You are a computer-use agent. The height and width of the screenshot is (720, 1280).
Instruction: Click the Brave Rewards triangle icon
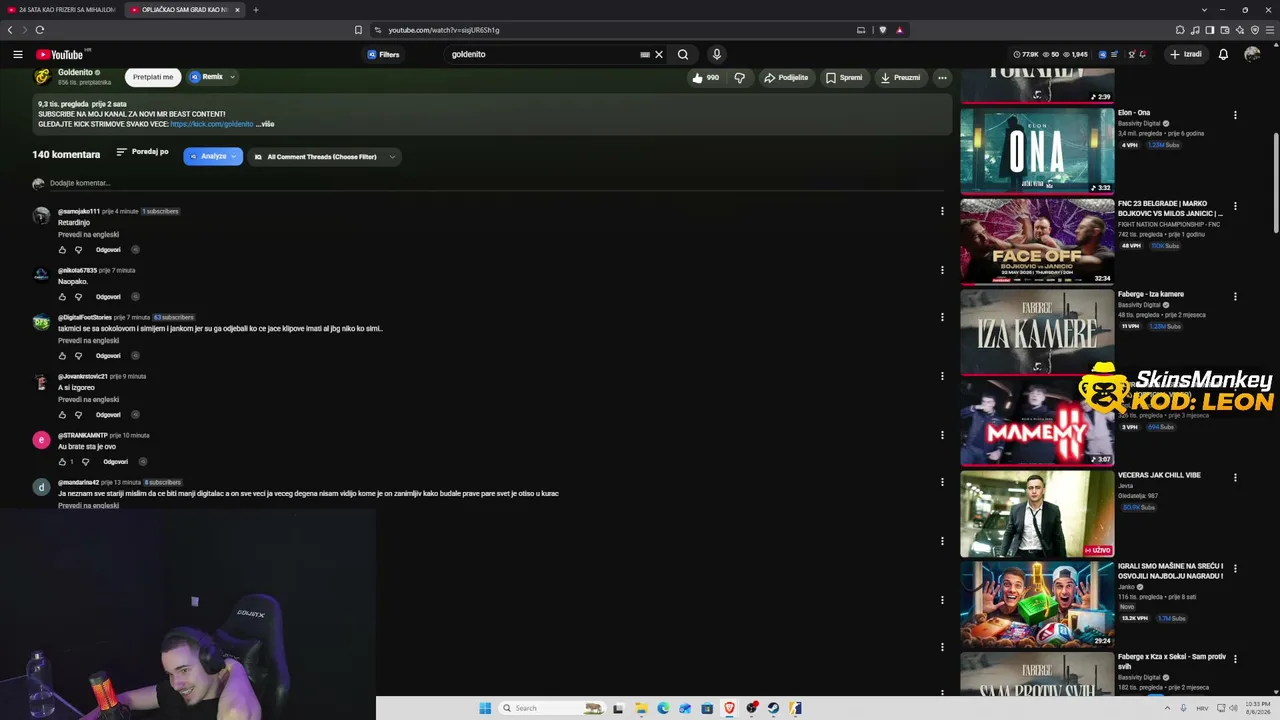(x=899, y=30)
